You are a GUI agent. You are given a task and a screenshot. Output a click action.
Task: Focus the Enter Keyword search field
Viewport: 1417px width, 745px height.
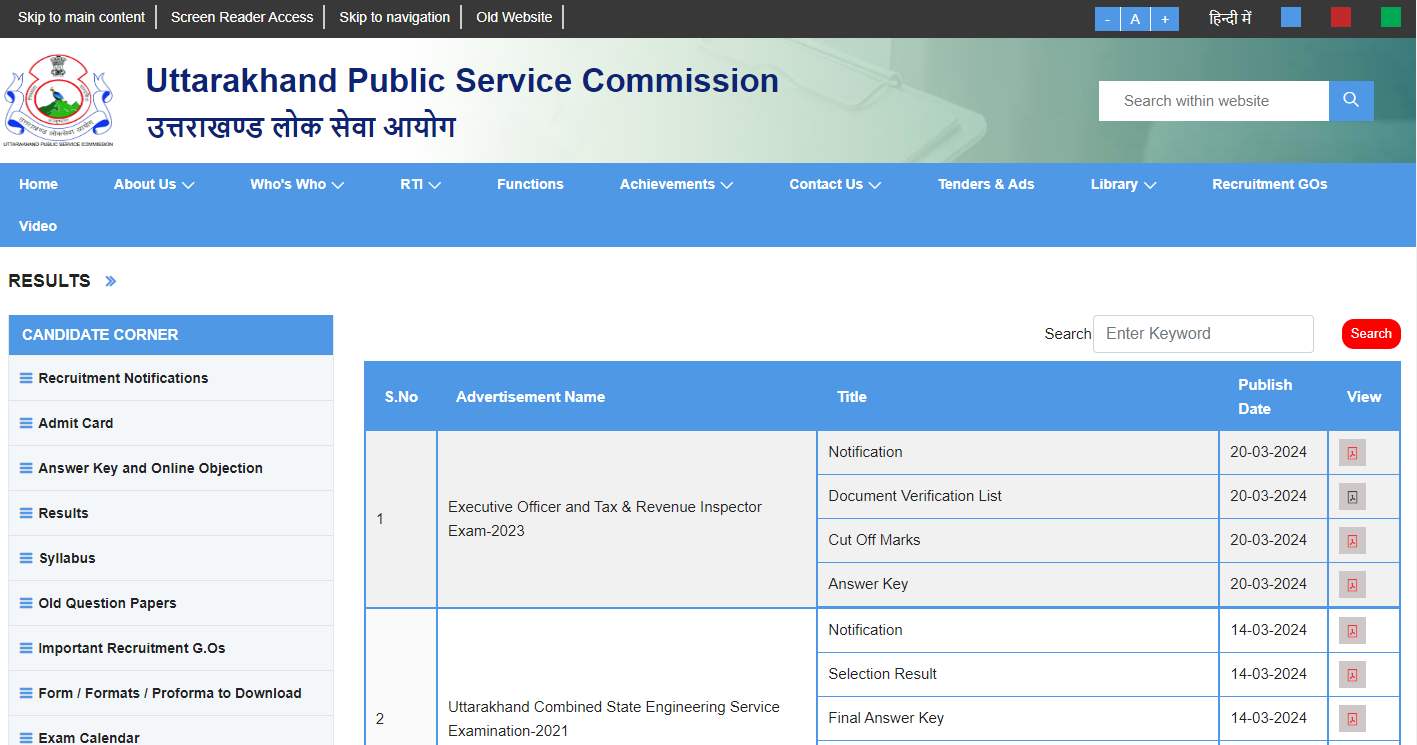click(x=1203, y=334)
